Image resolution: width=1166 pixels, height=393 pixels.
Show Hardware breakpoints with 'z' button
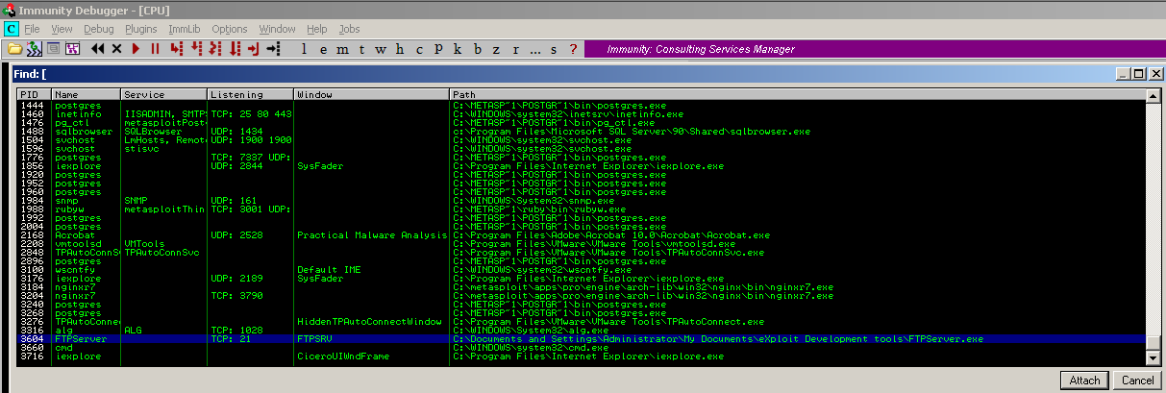497,49
